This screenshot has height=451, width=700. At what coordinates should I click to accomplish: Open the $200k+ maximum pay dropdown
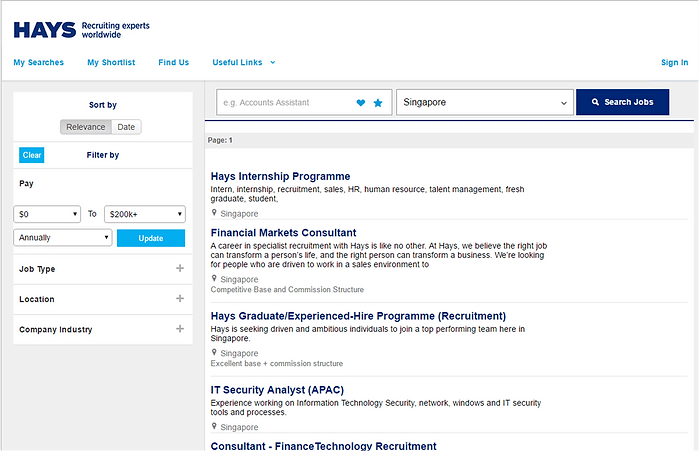[145, 214]
